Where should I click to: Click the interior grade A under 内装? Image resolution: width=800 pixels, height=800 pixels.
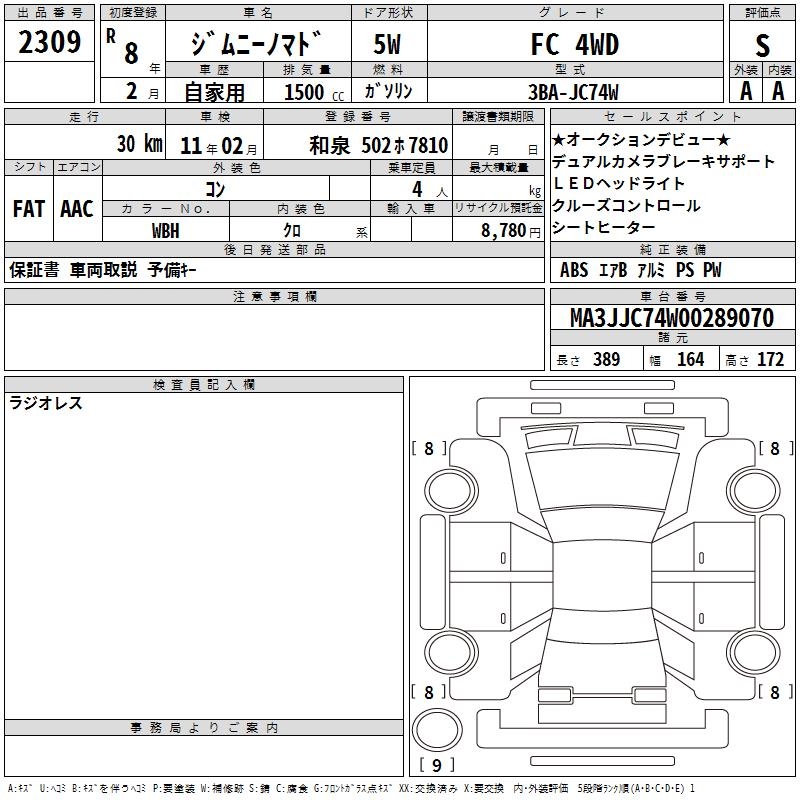(x=778, y=90)
